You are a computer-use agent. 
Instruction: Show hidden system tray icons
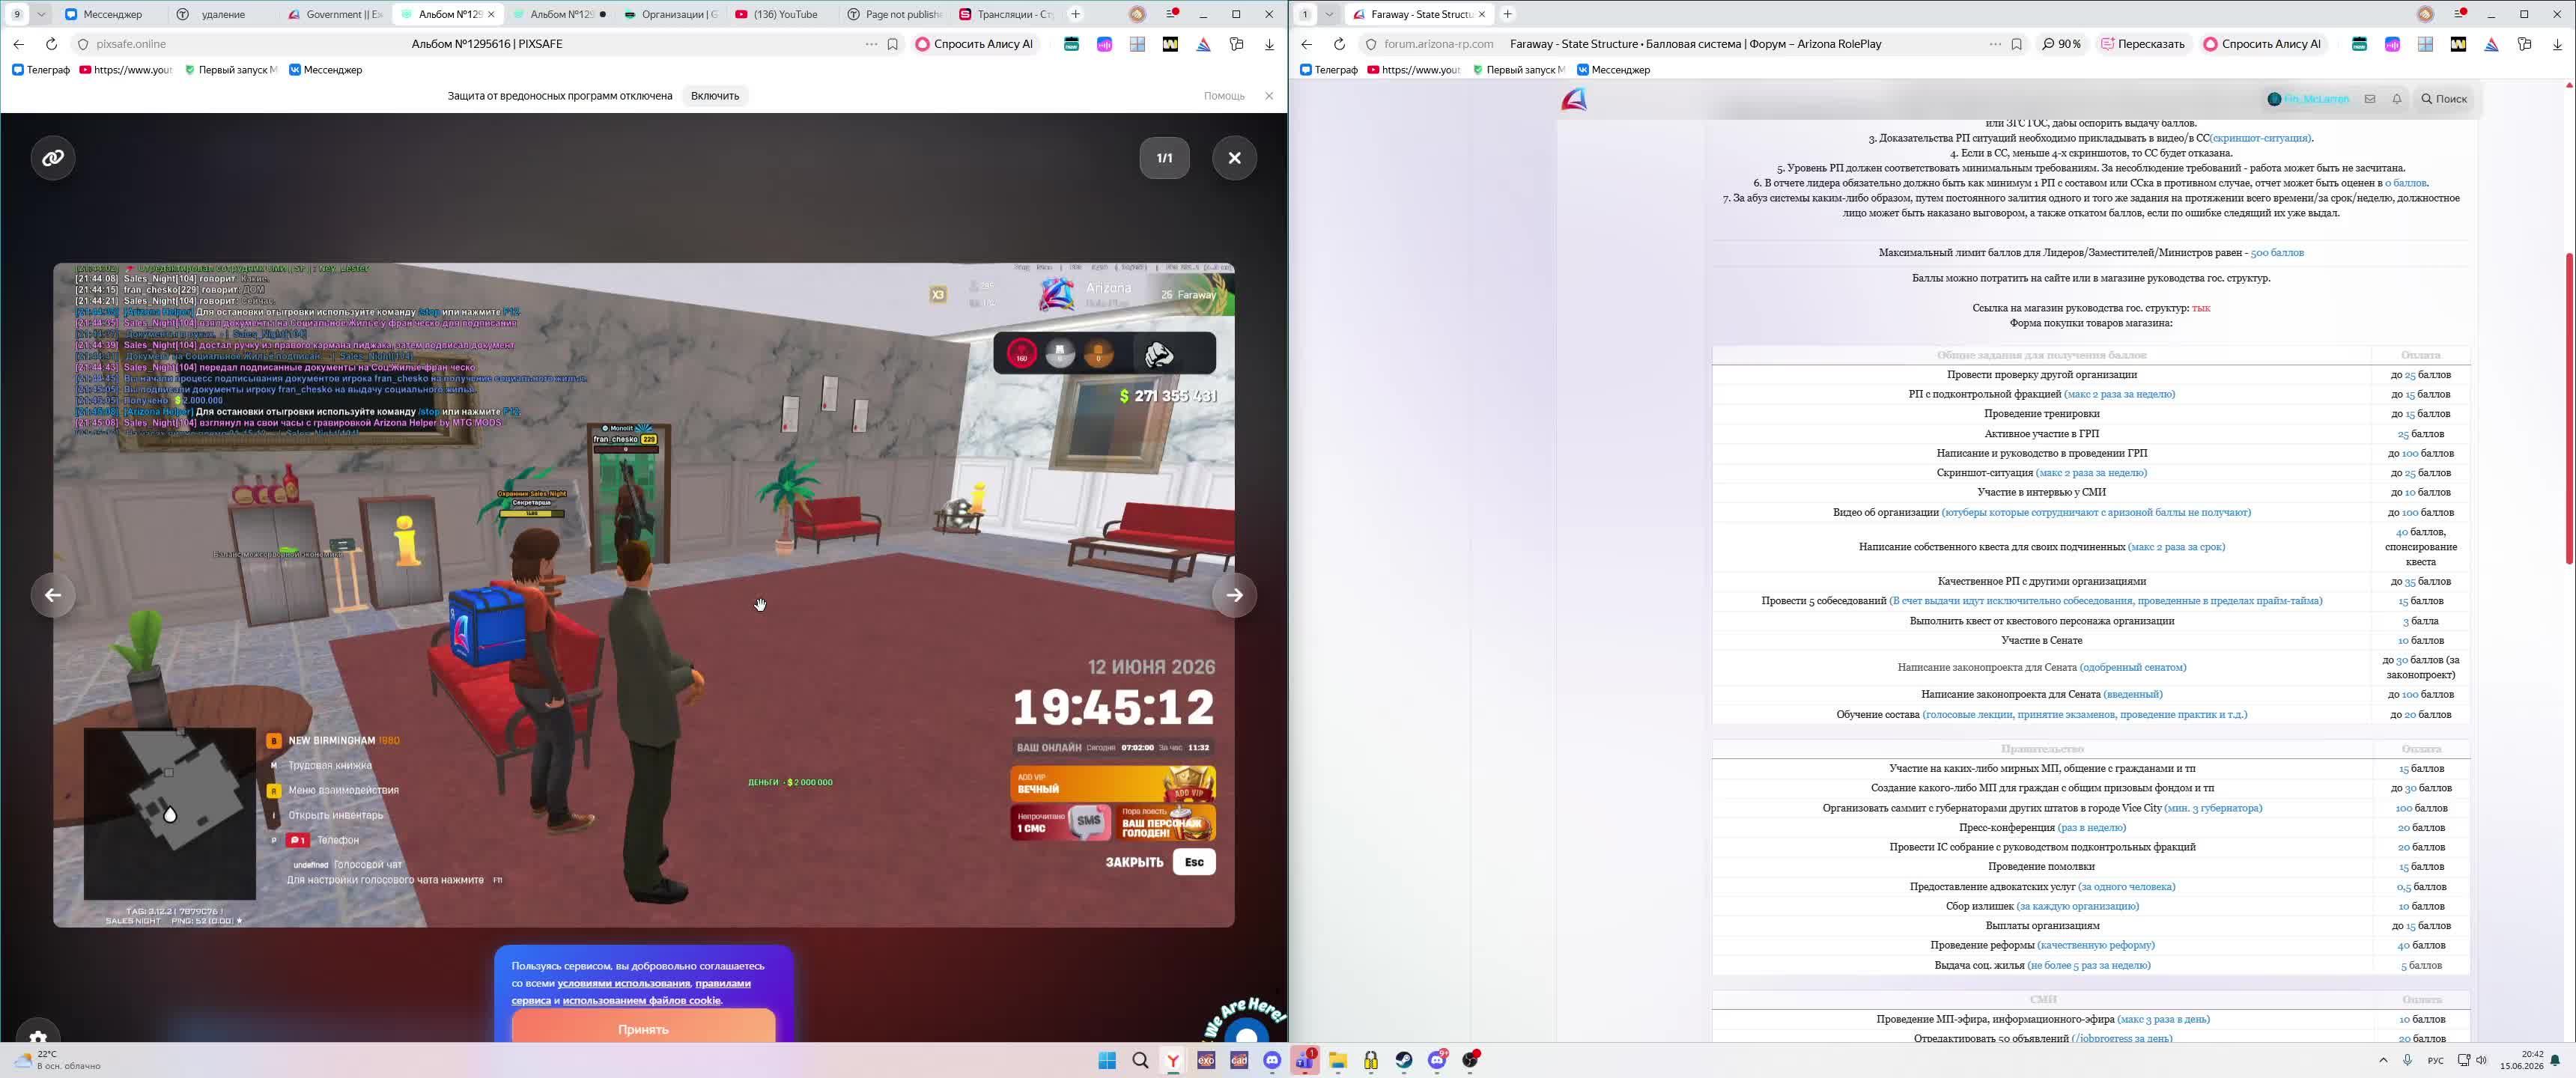[2383, 1060]
